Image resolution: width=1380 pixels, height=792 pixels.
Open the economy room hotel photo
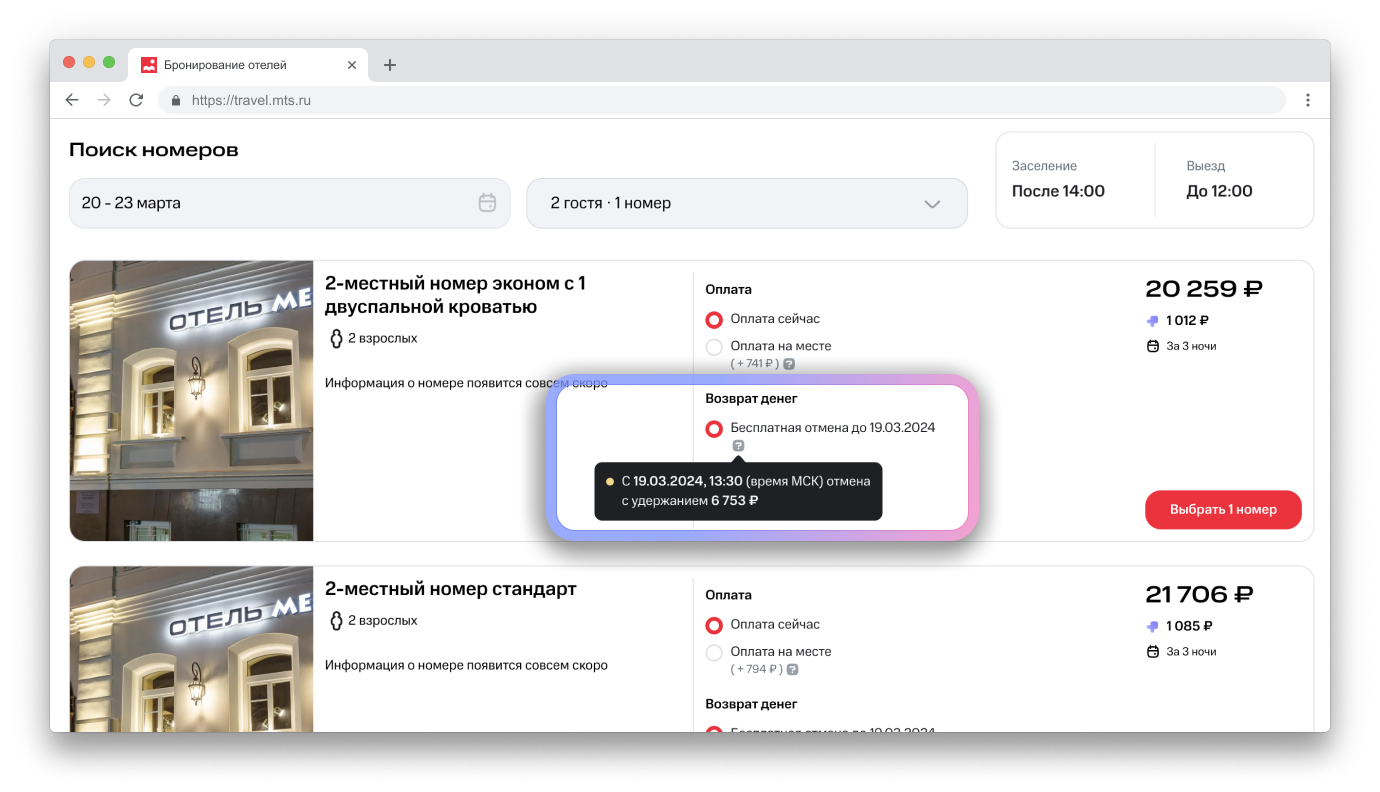(192, 401)
